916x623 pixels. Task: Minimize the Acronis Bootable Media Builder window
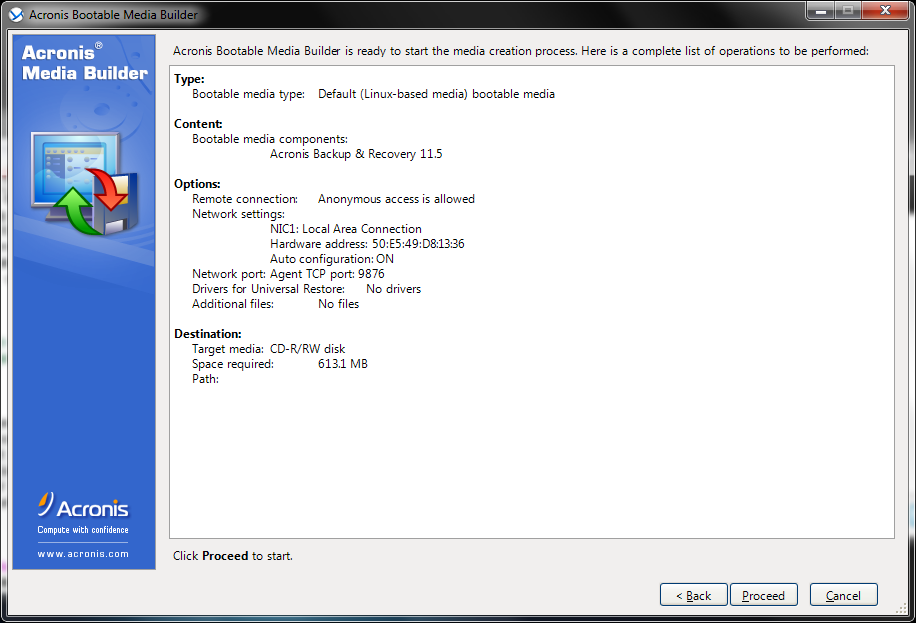(x=821, y=11)
